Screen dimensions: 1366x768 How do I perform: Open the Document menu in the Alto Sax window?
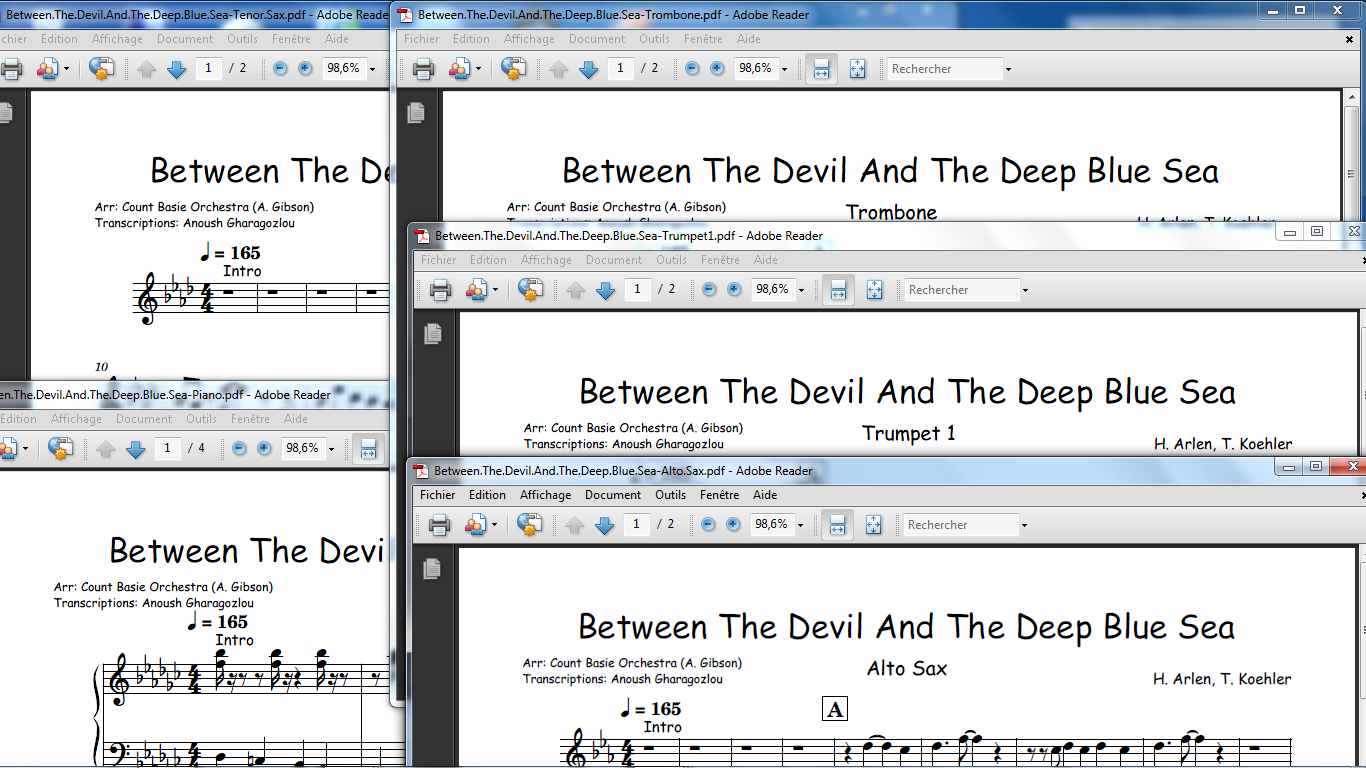click(x=613, y=495)
